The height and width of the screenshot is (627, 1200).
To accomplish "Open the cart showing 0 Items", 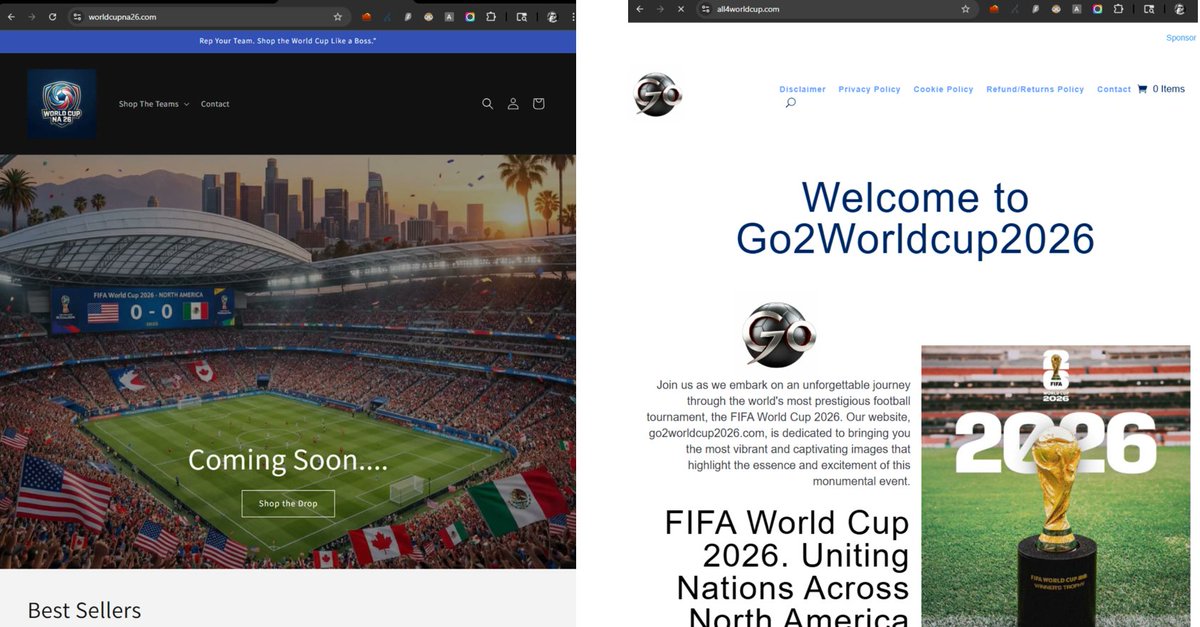I will click(1161, 89).
